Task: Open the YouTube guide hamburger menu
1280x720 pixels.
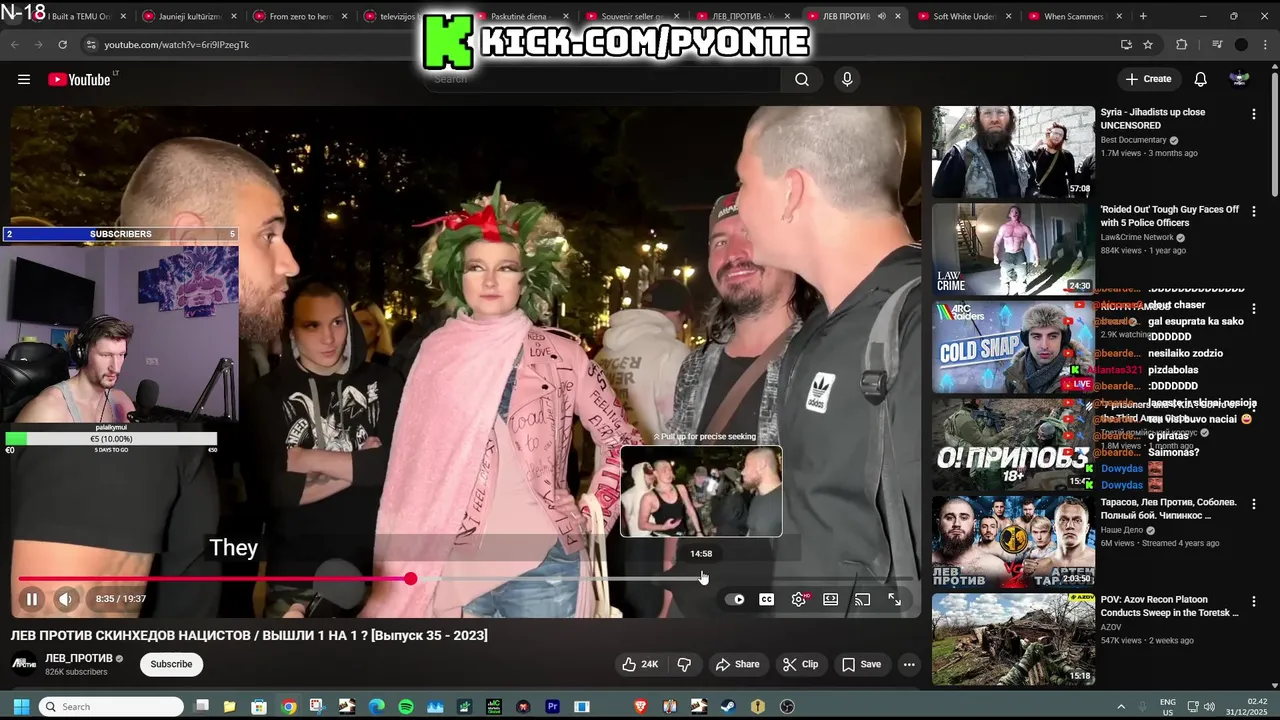Action: click(x=24, y=79)
